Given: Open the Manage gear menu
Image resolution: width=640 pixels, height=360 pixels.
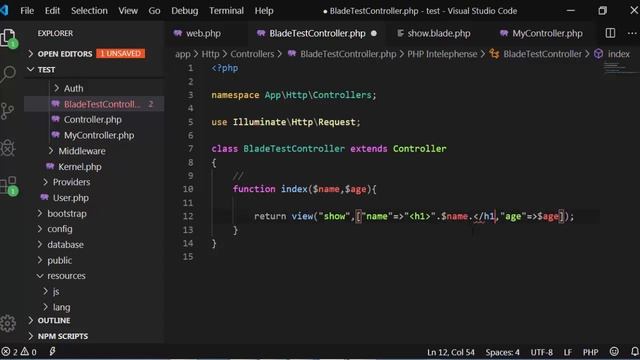Looking at the screenshot, I should point(8,323).
